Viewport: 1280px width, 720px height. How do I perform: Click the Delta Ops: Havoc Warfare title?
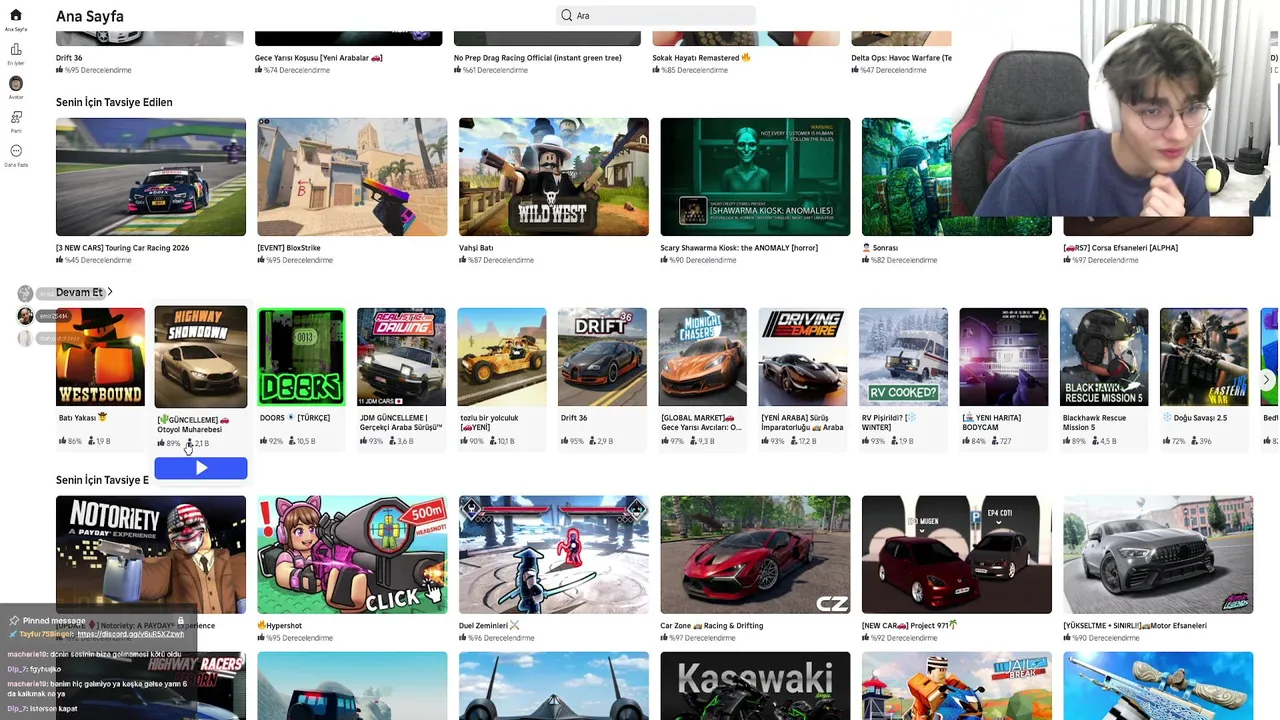click(x=901, y=58)
